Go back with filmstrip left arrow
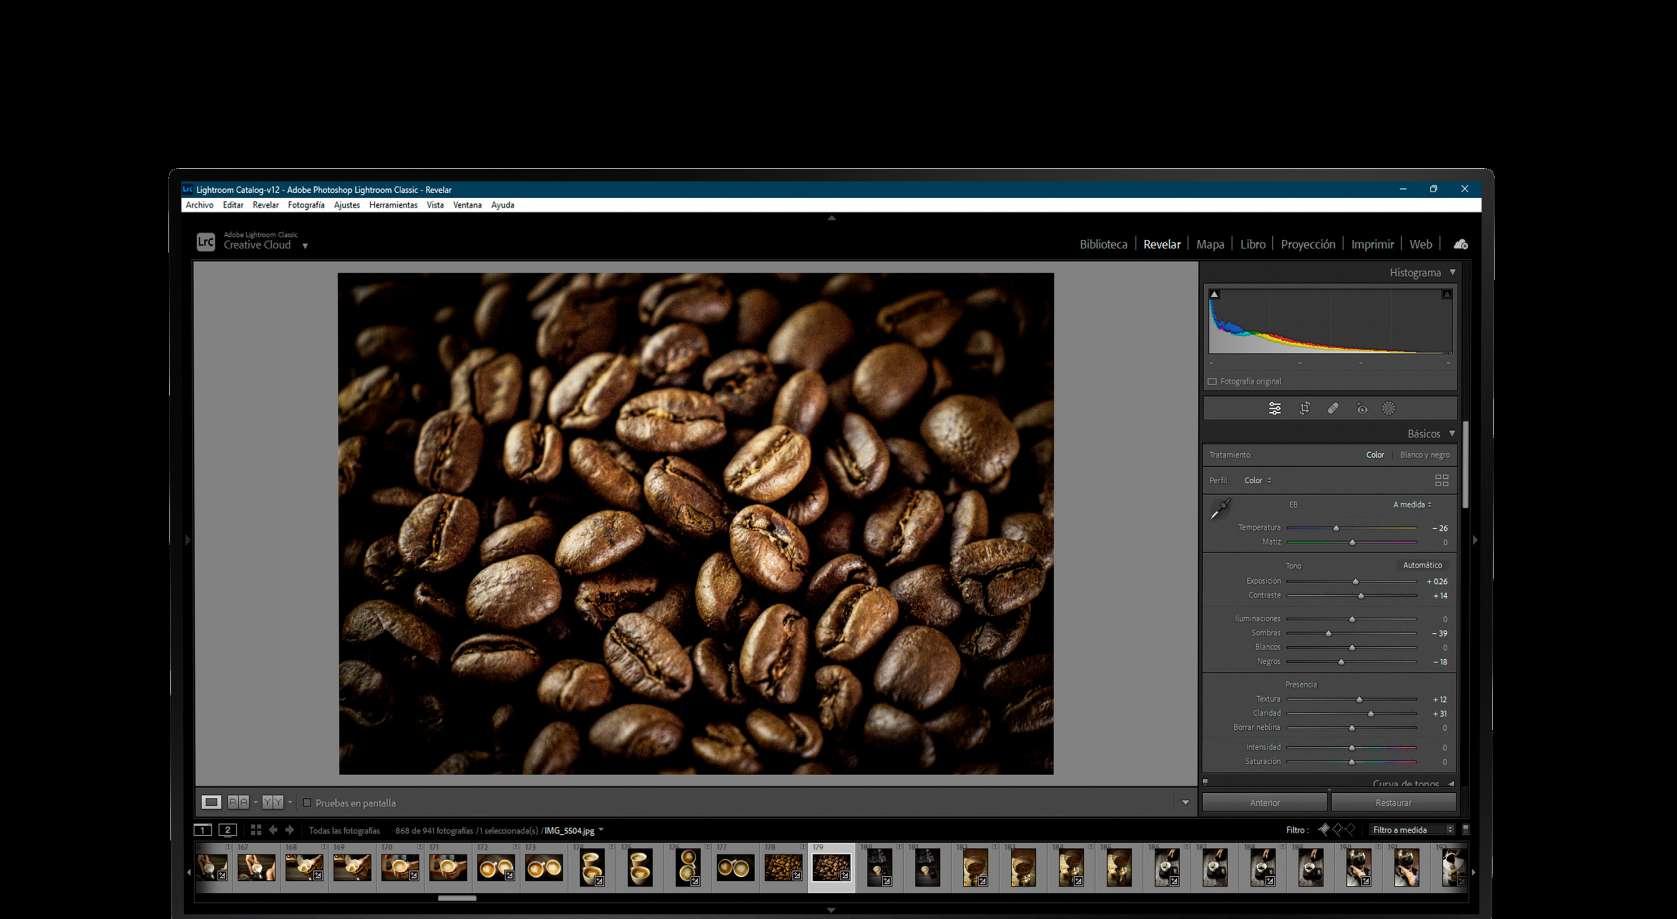Image resolution: width=1677 pixels, height=919 pixels. (273, 830)
